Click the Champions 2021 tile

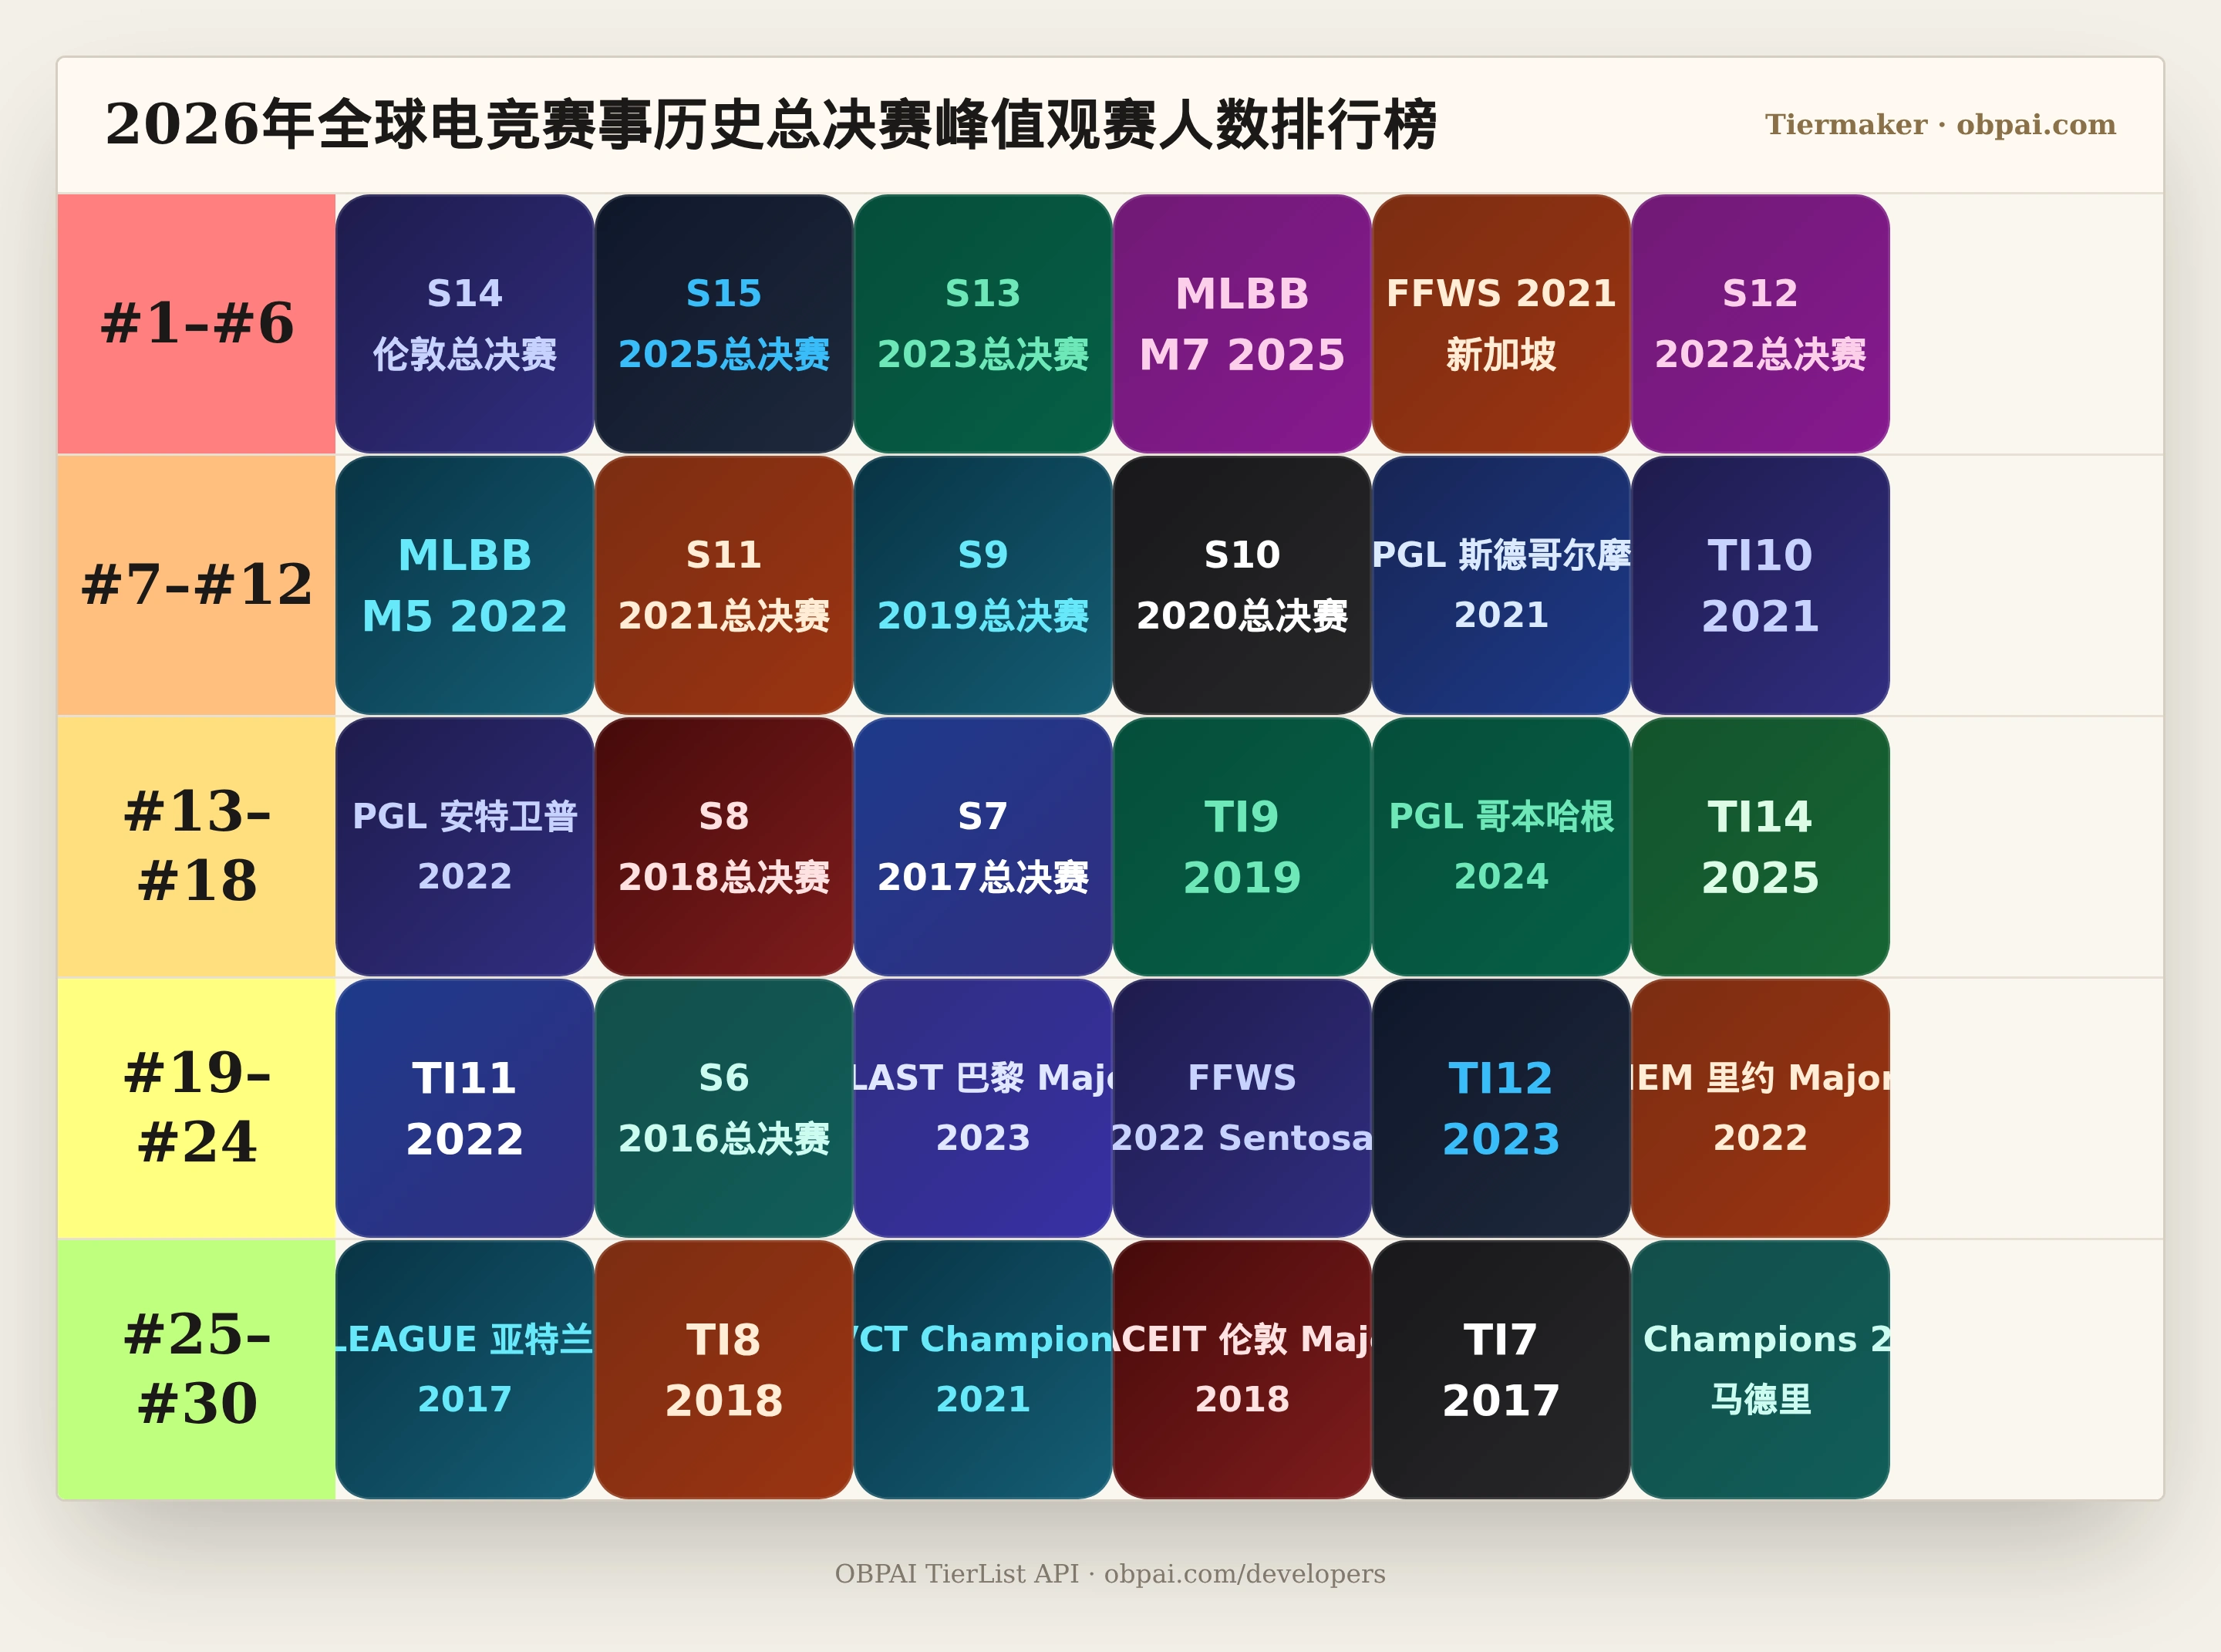pyautogui.click(x=983, y=1370)
